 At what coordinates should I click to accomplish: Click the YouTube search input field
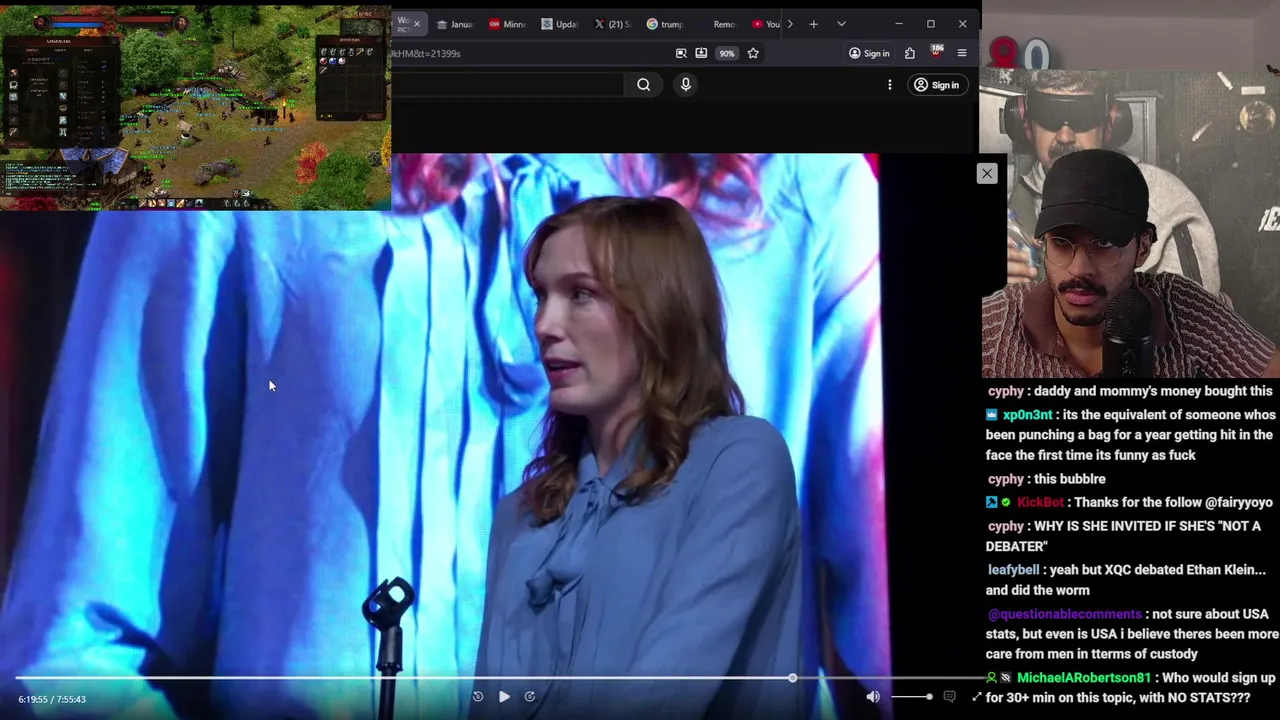click(507, 85)
